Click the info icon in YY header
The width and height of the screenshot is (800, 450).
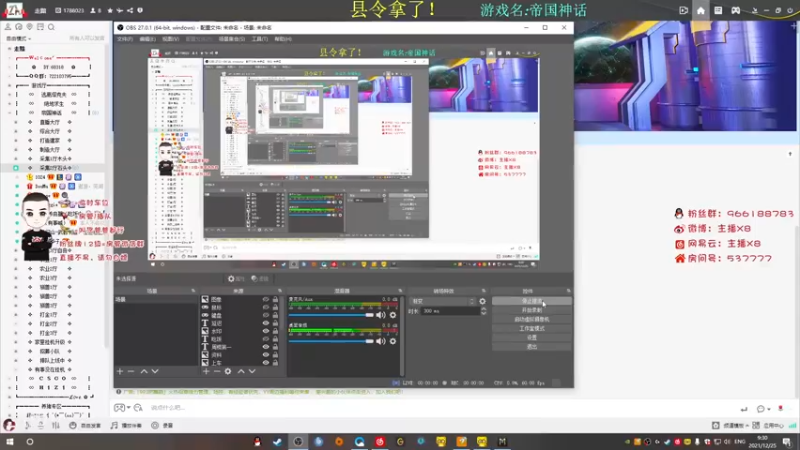[140, 10]
